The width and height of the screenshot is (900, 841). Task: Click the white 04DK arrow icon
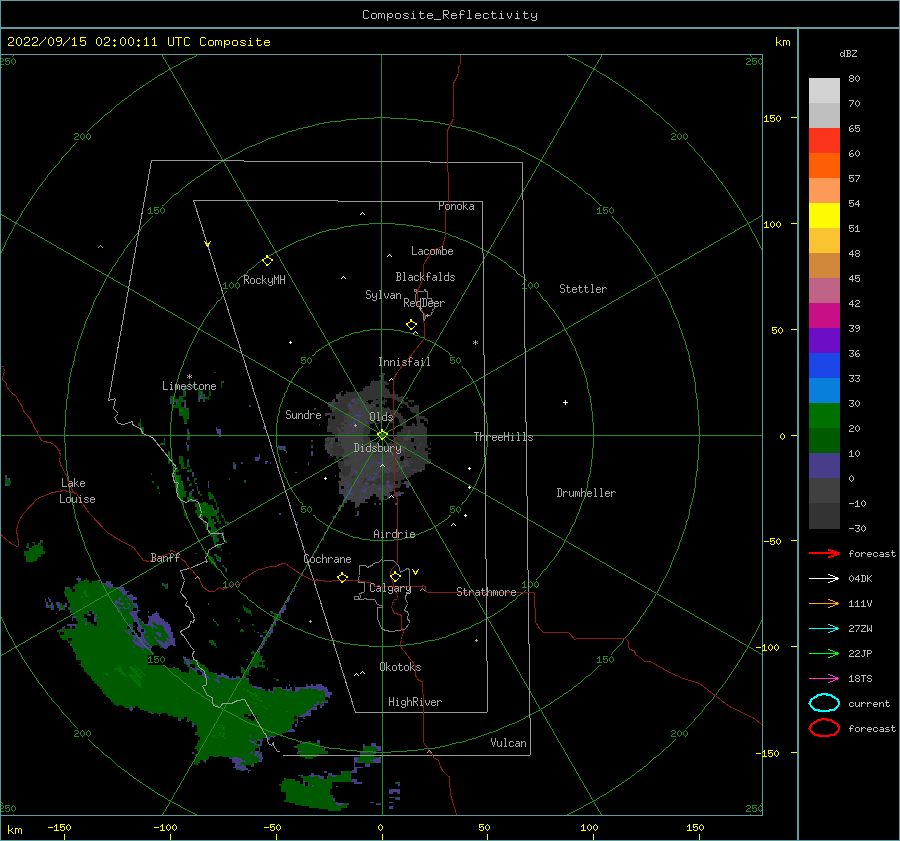click(x=824, y=579)
